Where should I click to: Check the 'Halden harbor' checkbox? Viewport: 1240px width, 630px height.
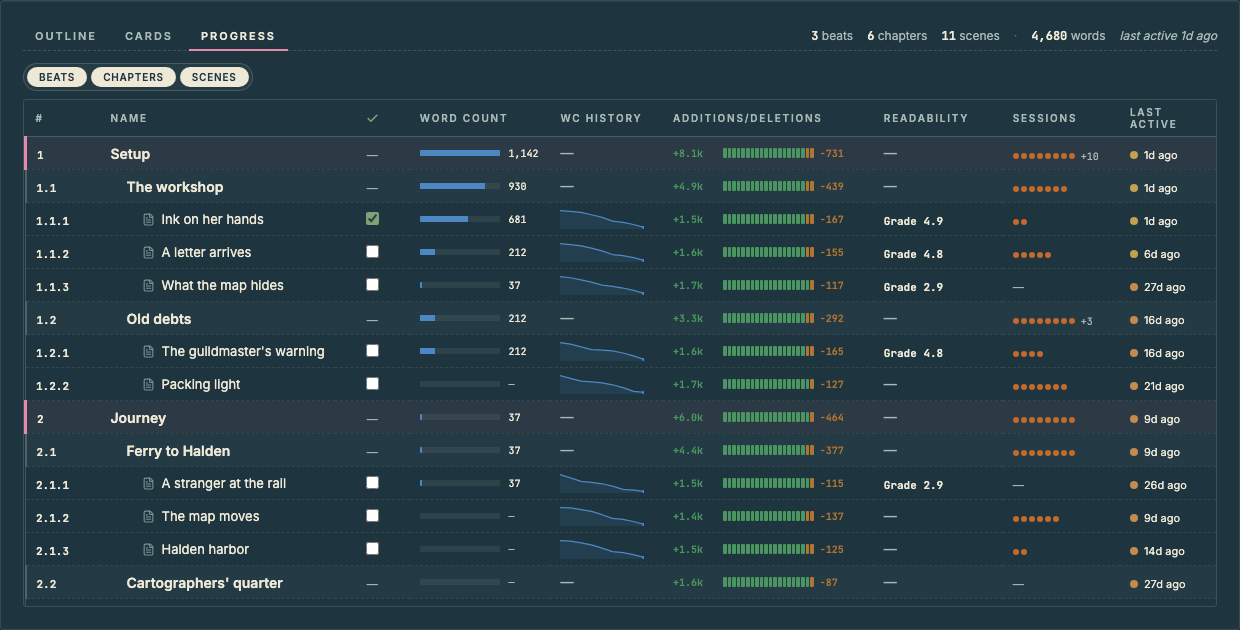click(373, 549)
